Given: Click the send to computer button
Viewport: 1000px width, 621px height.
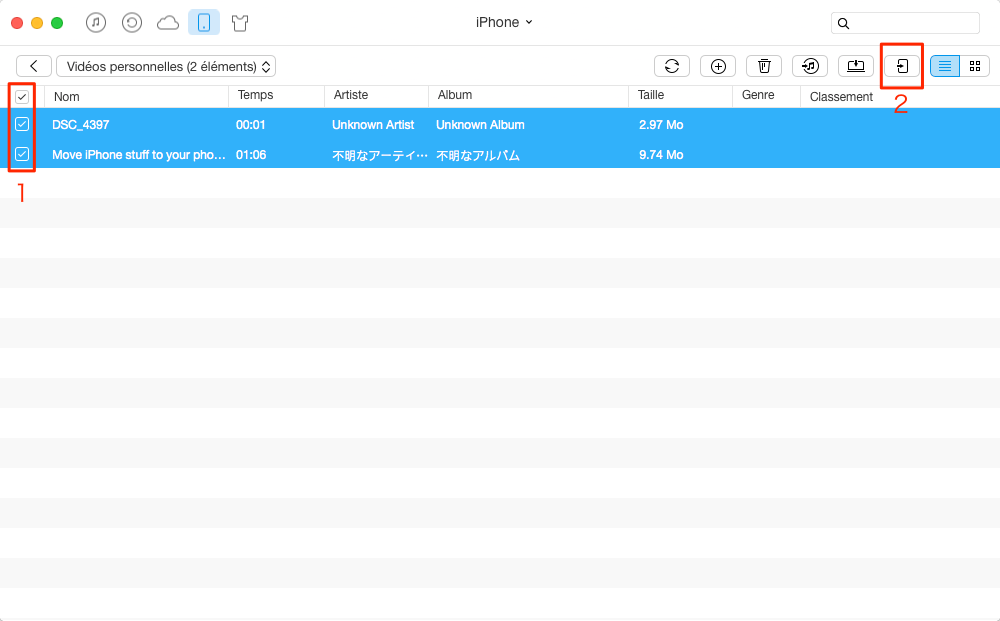Looking at the screenshot, I should [x=856, y=66].
